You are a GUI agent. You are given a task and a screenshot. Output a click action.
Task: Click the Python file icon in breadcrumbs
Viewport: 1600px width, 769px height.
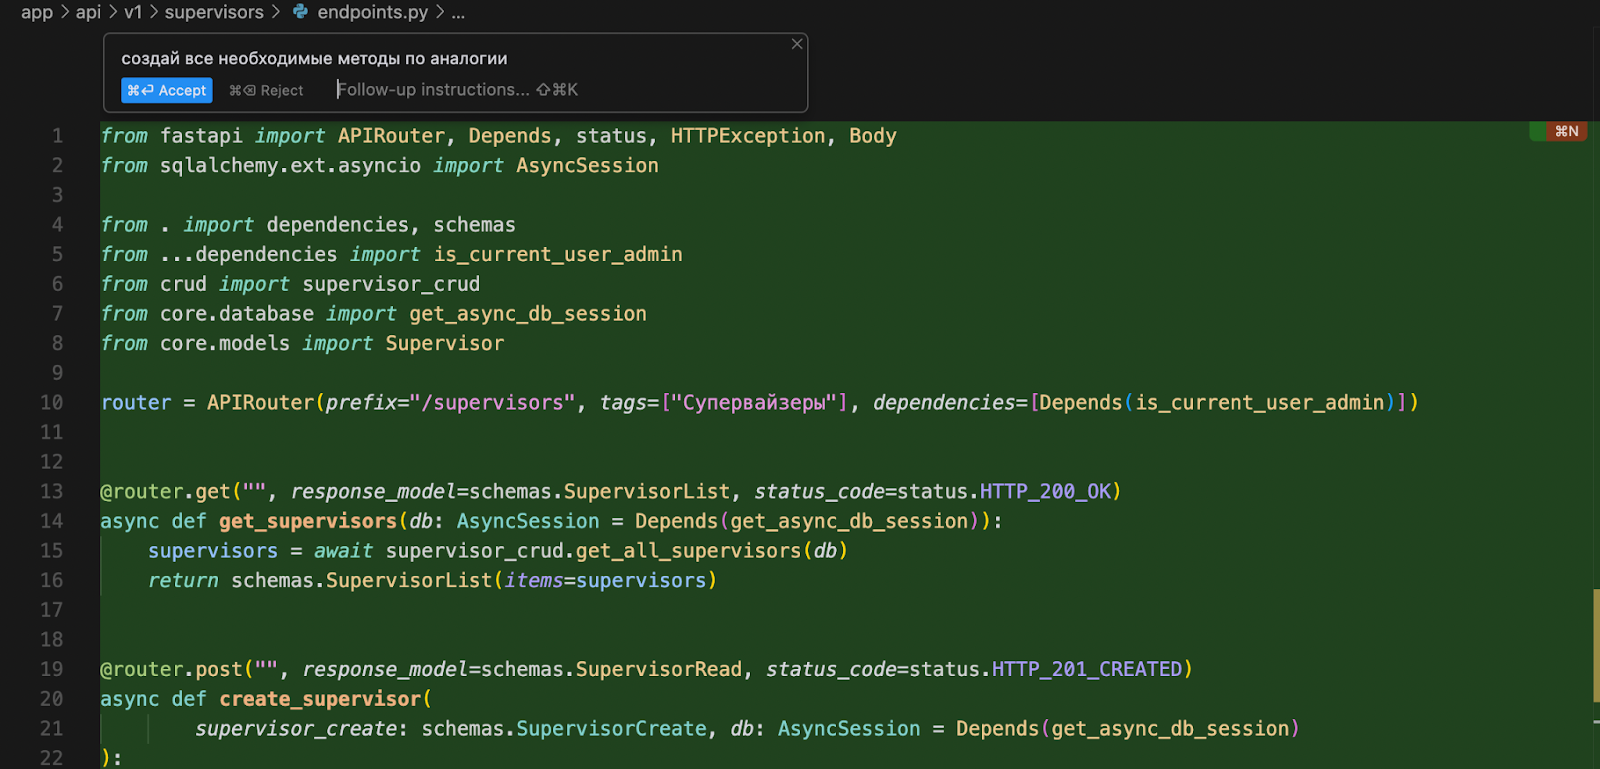tap(300, 12)
